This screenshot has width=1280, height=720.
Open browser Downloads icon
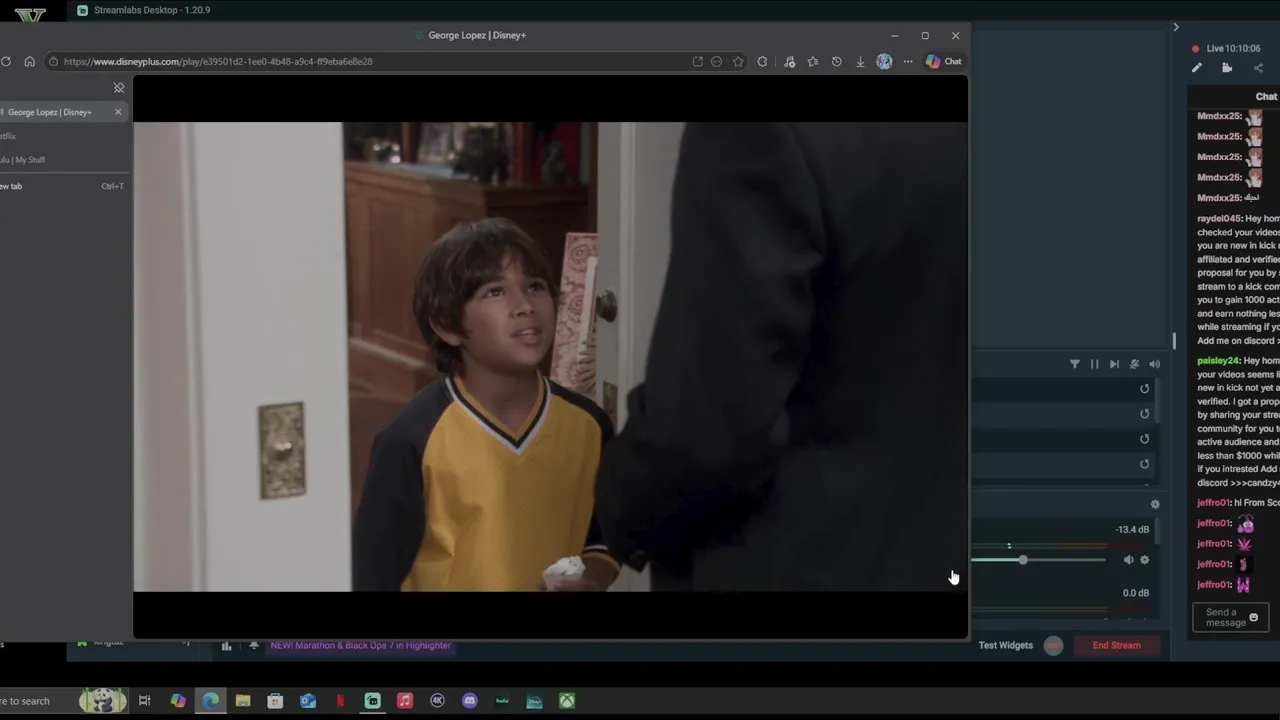tap(860, 61)
